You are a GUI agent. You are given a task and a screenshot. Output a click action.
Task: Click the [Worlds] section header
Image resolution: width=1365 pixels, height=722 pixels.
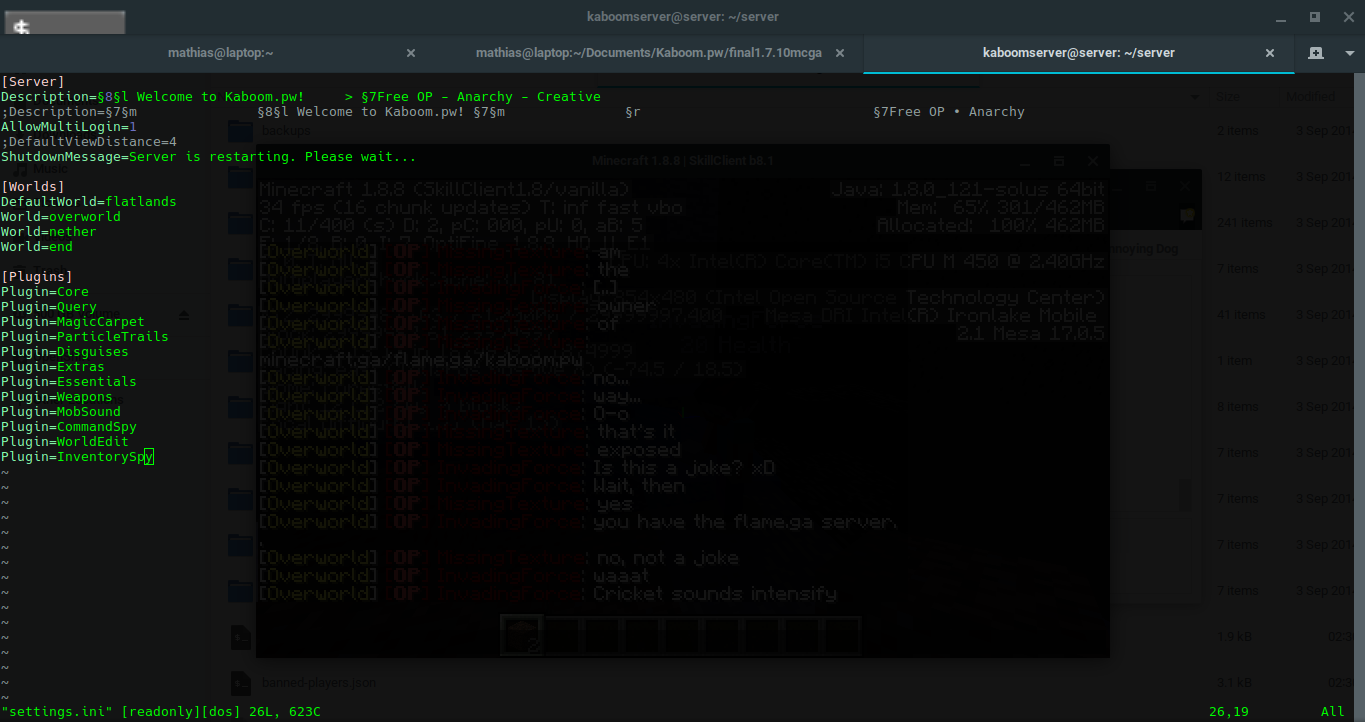[33, 187]
